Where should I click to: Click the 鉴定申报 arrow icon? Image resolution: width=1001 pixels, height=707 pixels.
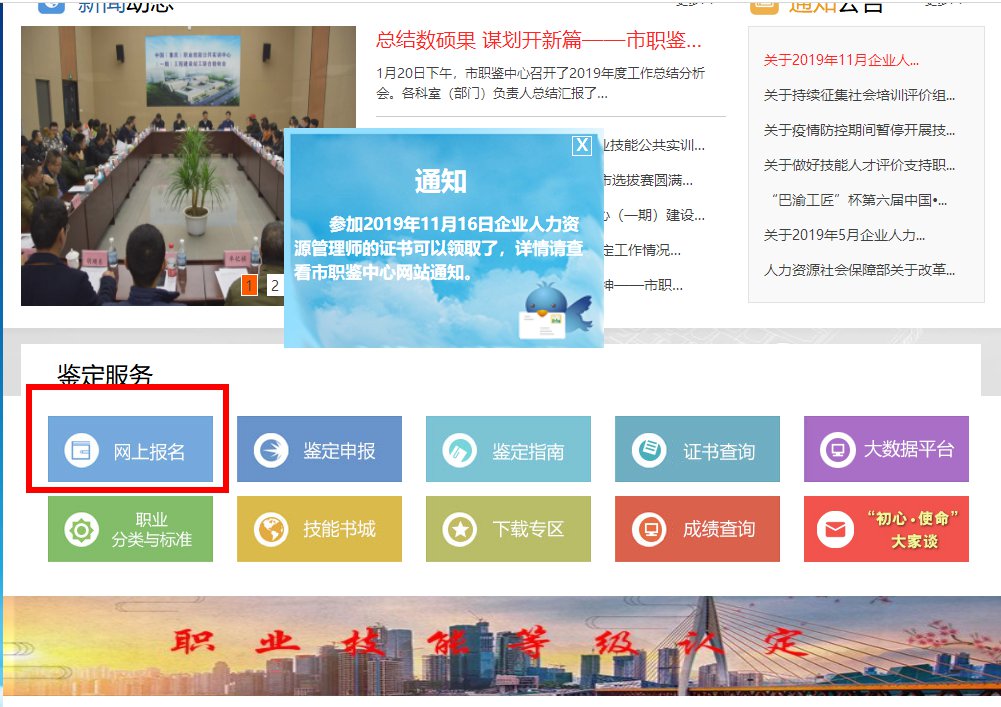click(x=271, y=450)
